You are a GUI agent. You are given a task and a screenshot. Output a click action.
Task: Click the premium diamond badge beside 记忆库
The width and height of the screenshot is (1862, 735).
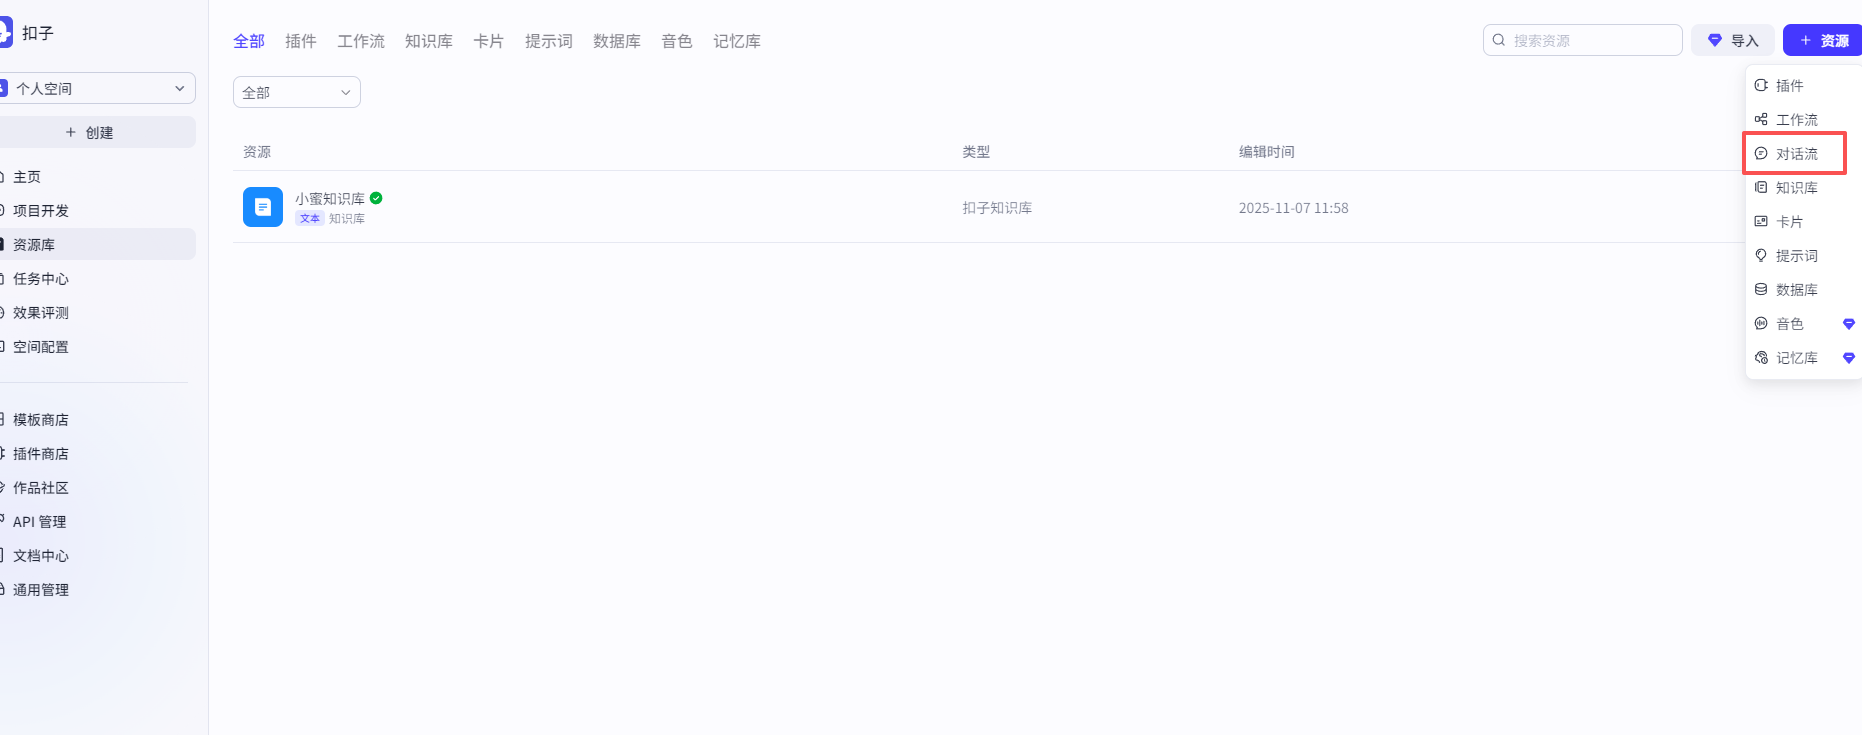pyautogui.click(x=1849, y=358)
